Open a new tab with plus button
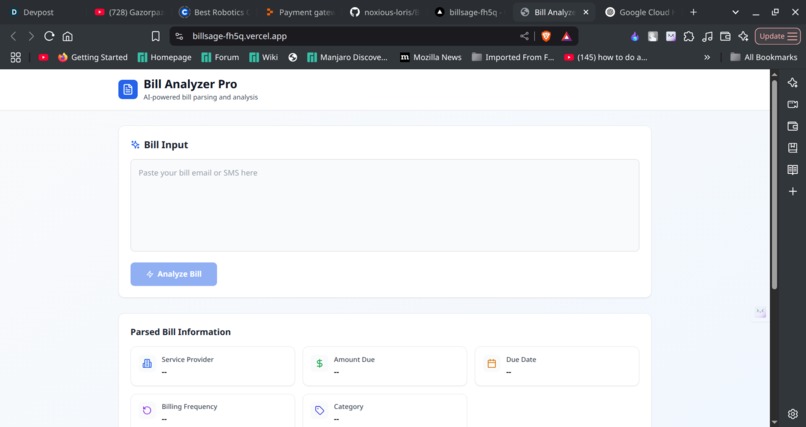806x427 pixels. click(x=693, y=12)
